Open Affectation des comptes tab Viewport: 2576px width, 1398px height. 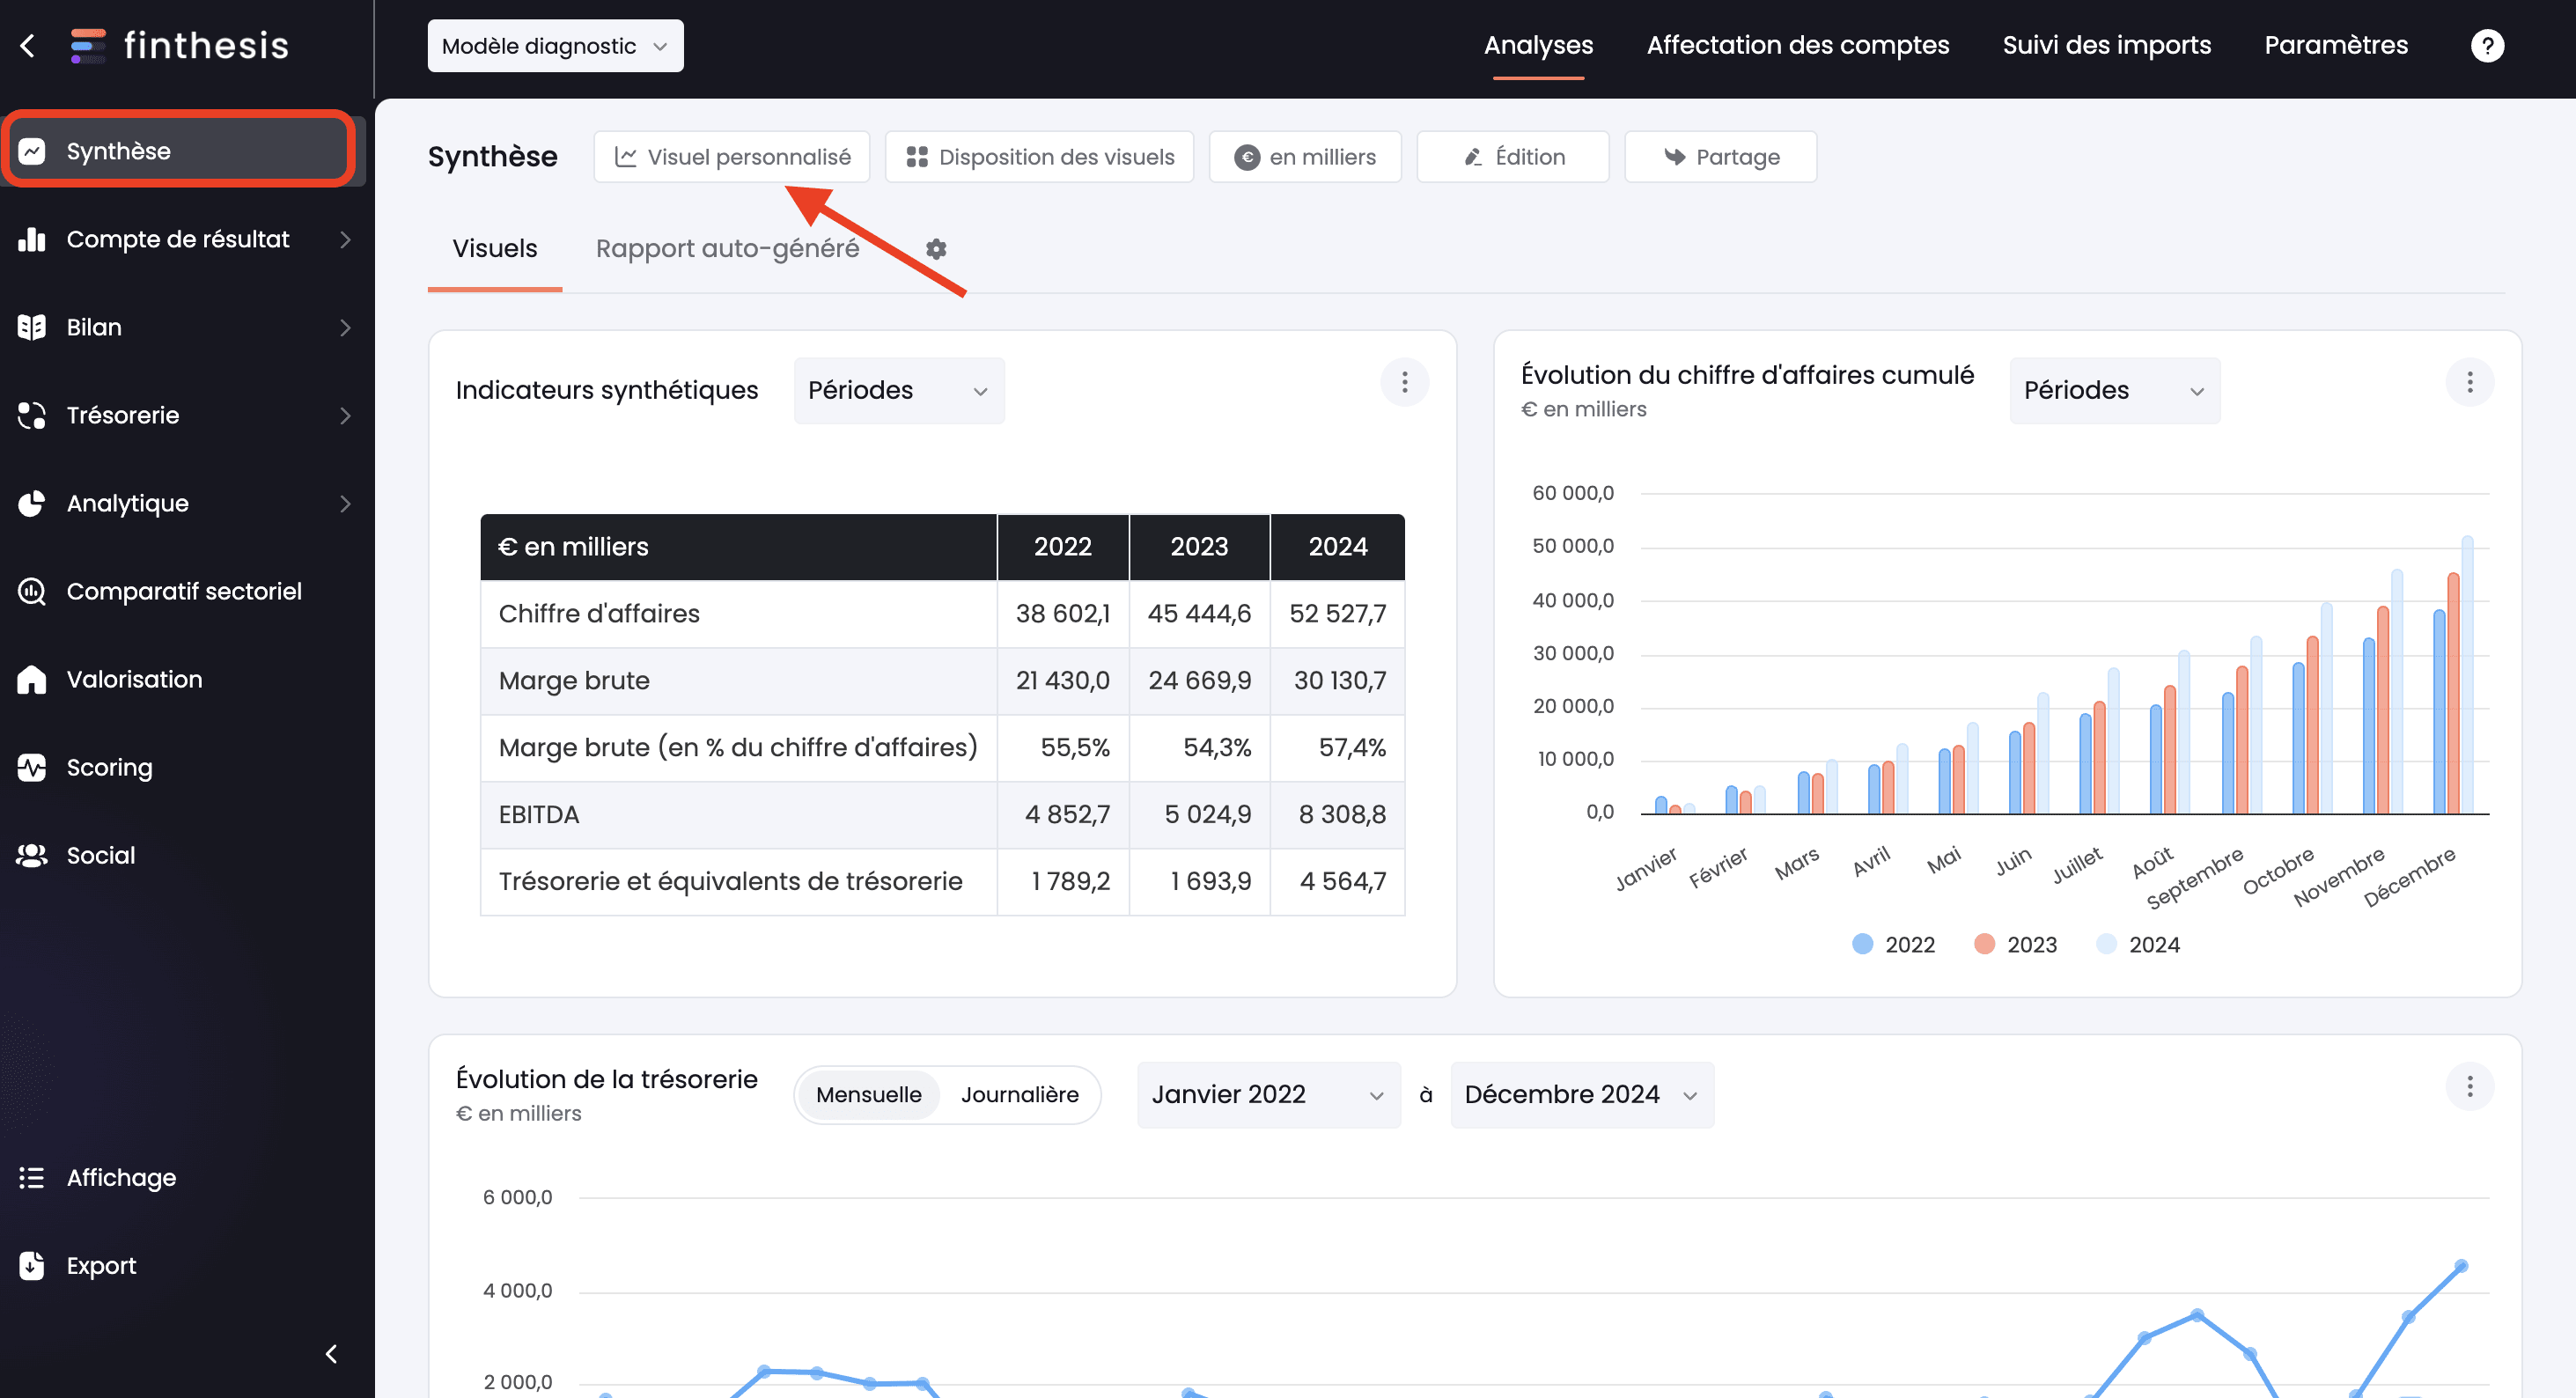click(x=1797, y=45)
